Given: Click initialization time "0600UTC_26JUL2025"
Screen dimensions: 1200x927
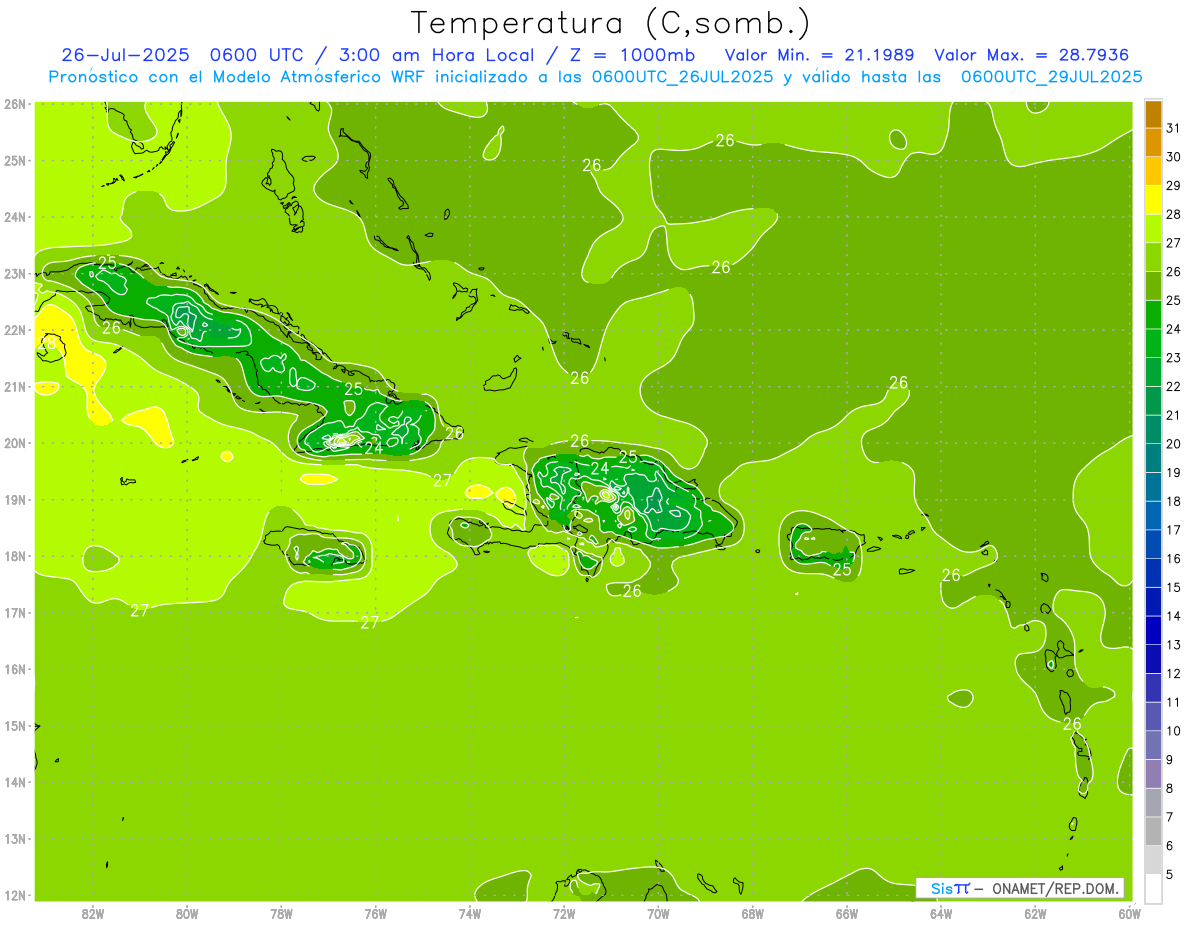Looking at the screenshot, I should pyautogui.click(x=682, y=76).
